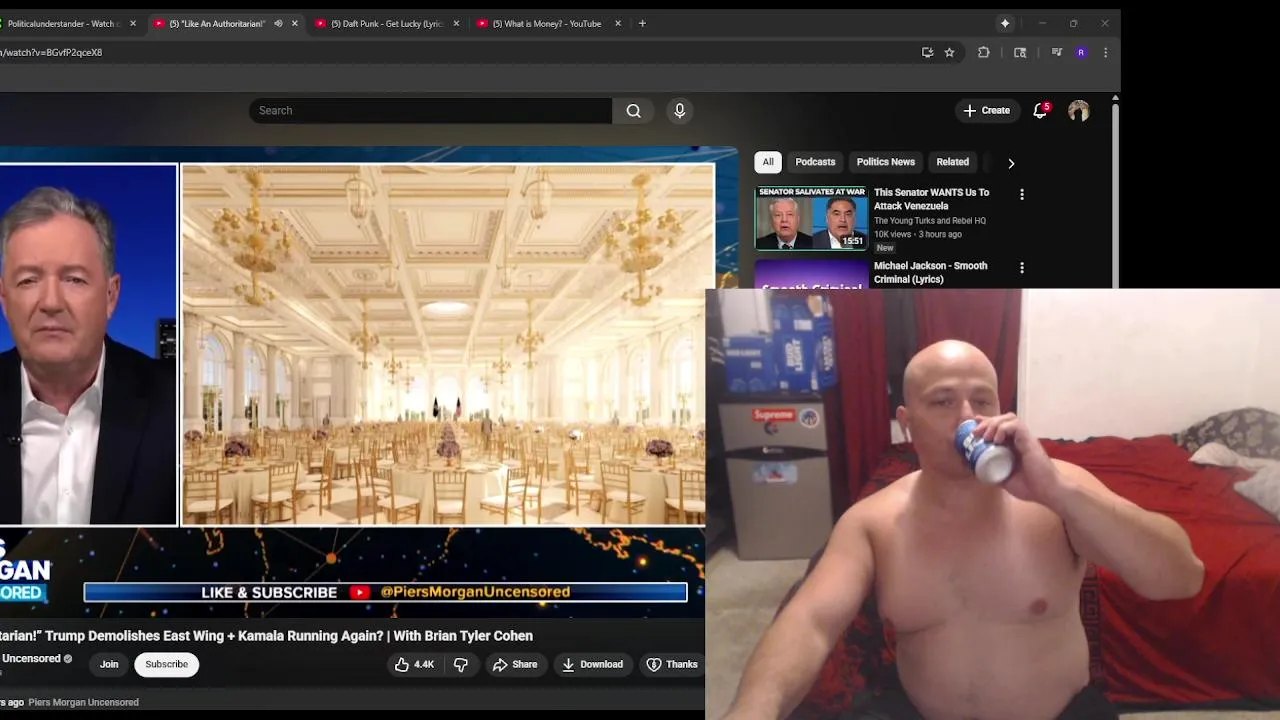Click the YouTube search magnifier button
This screenshot has width=1280, height=720.
point(633,111)
